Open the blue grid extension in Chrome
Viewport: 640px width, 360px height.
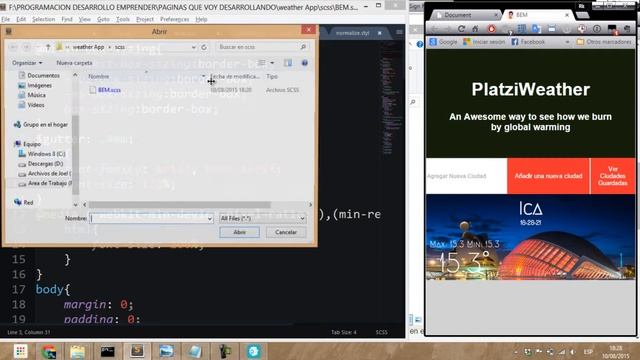[522, 29]
